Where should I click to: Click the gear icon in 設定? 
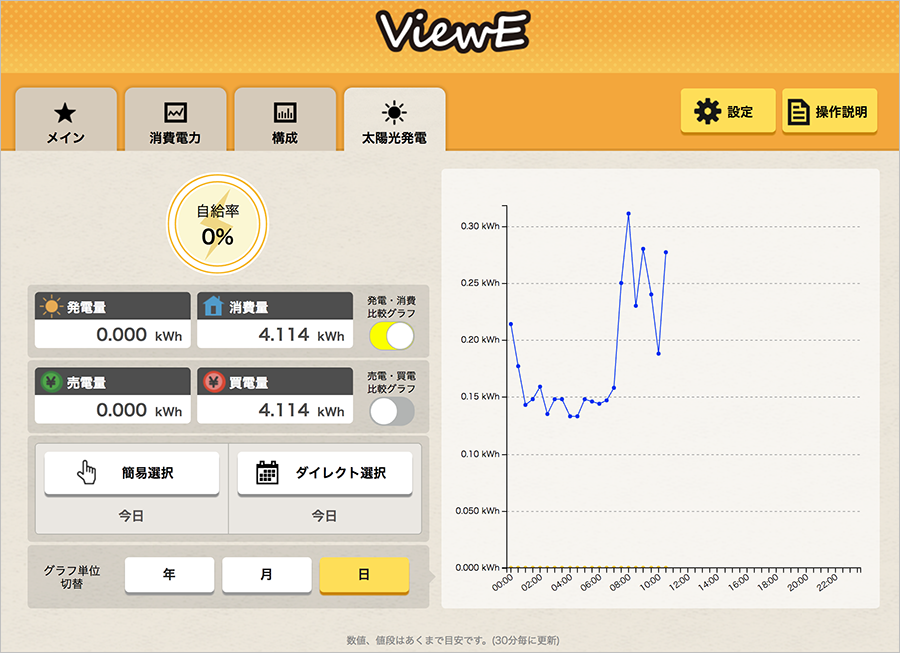(x=707, y=111)
